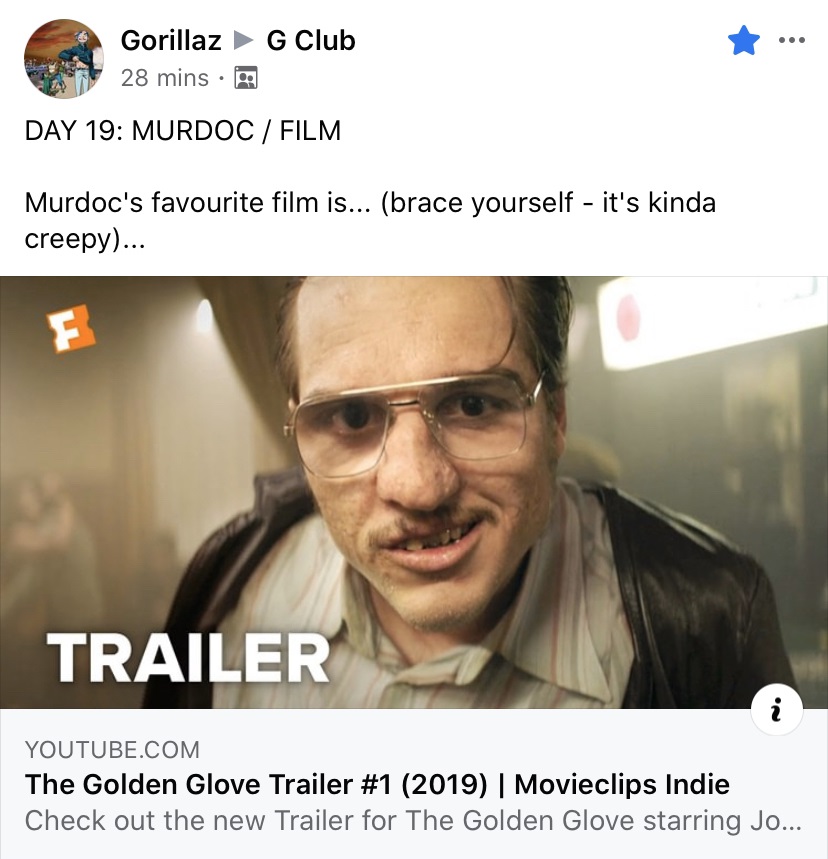The width and height of the screenshot is (828, 859).
Task: Click the group audience privacy icon
Action: coord(245,78)
